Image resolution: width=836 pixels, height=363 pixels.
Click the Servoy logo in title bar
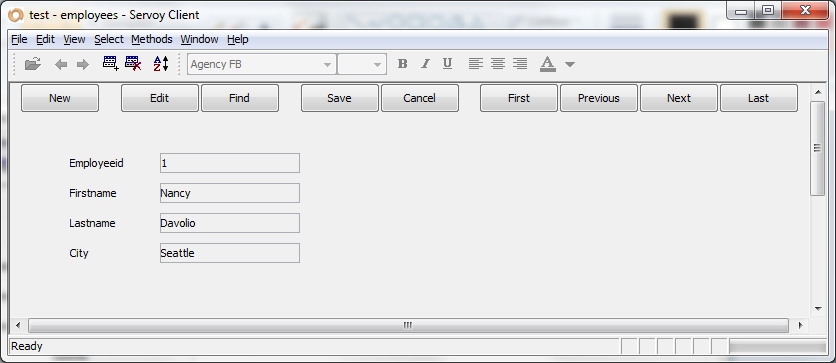tap(17, 15)
